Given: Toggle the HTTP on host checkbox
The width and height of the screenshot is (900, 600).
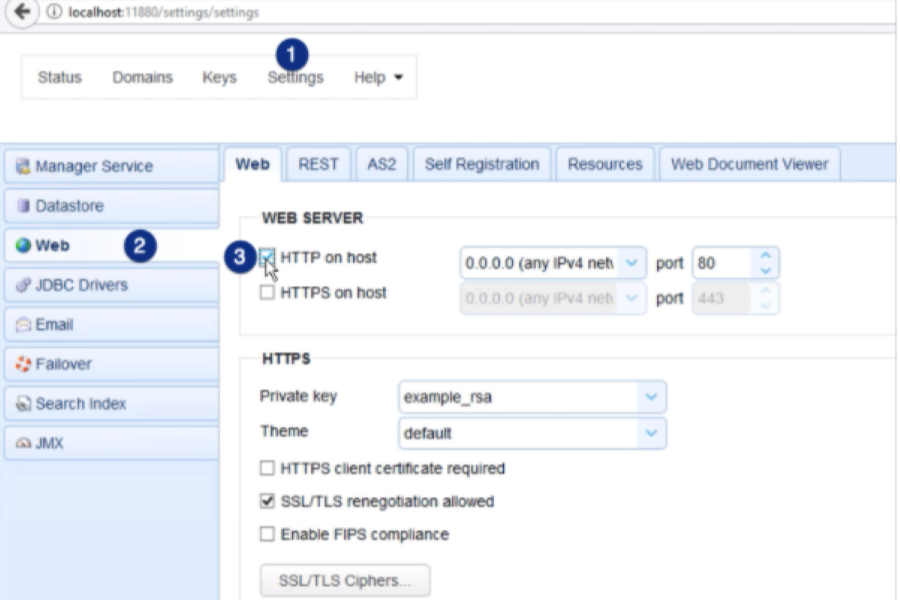Looking at the screenshot, I should click(267, 258).
